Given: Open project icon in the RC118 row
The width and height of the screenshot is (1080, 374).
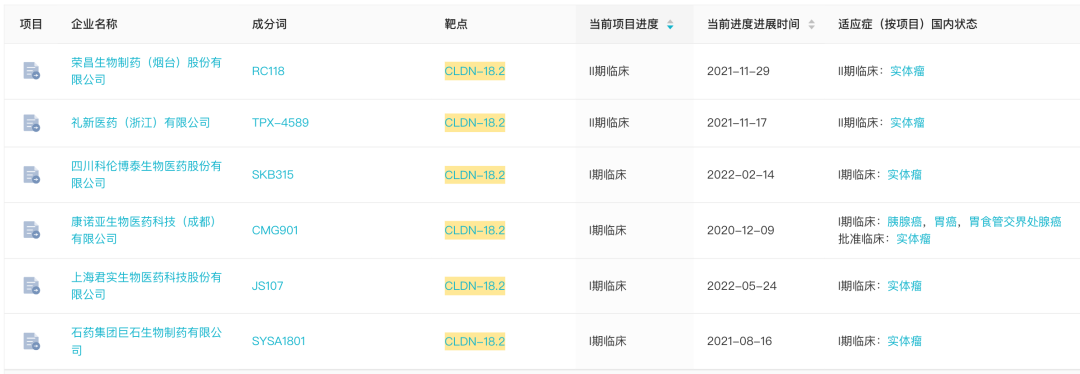Looking at the screenshot, I should click(31, 70).
